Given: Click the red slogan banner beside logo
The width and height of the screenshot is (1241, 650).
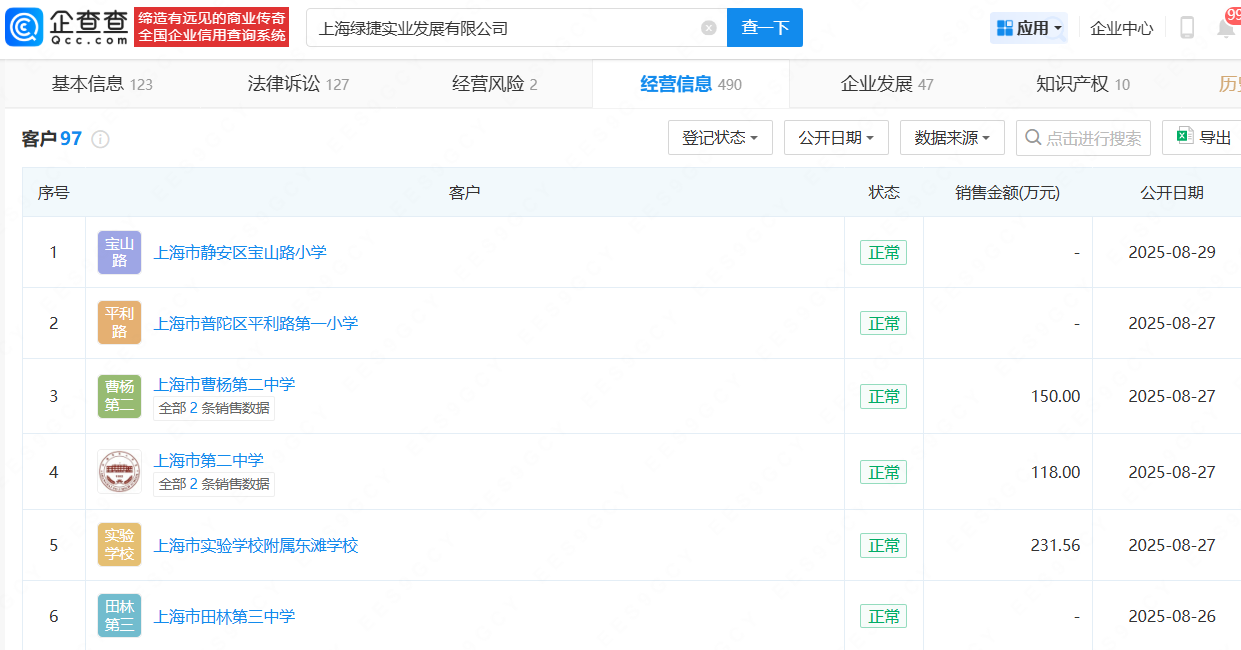Looking at the screenshot, I should (212, 27).
